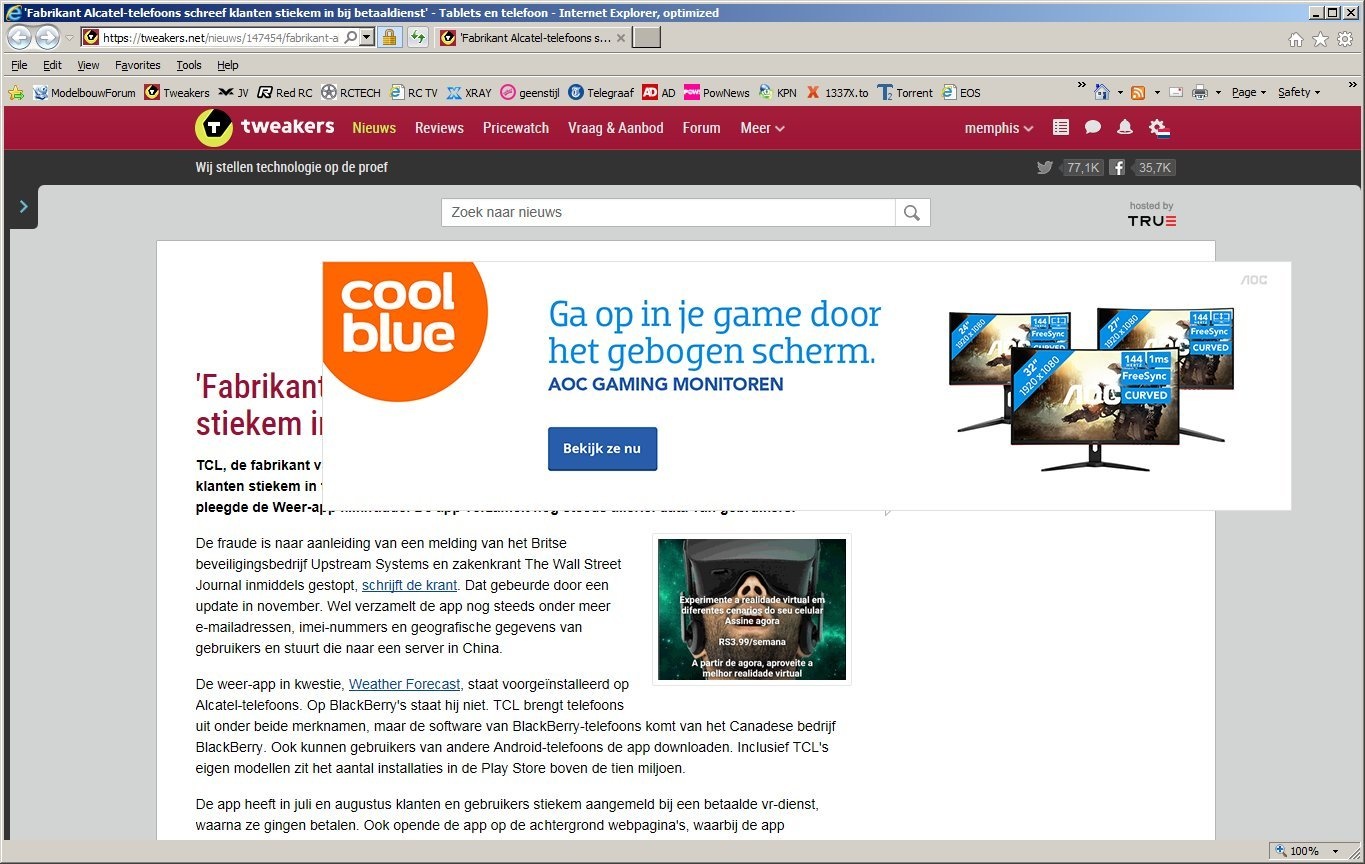Click the add to favorites bar star icon

click(x=16, y=93)
